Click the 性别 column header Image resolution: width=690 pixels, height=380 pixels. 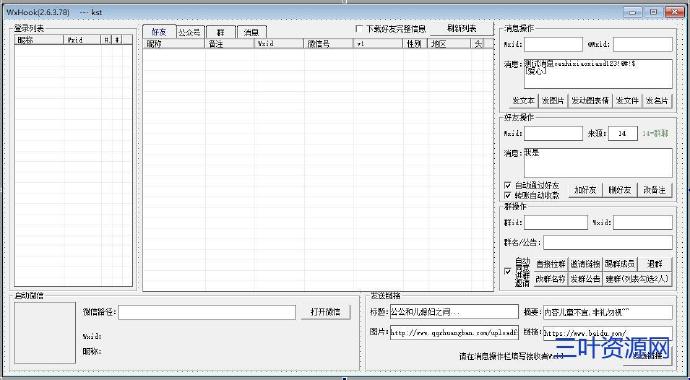click(x=415, y=44)
